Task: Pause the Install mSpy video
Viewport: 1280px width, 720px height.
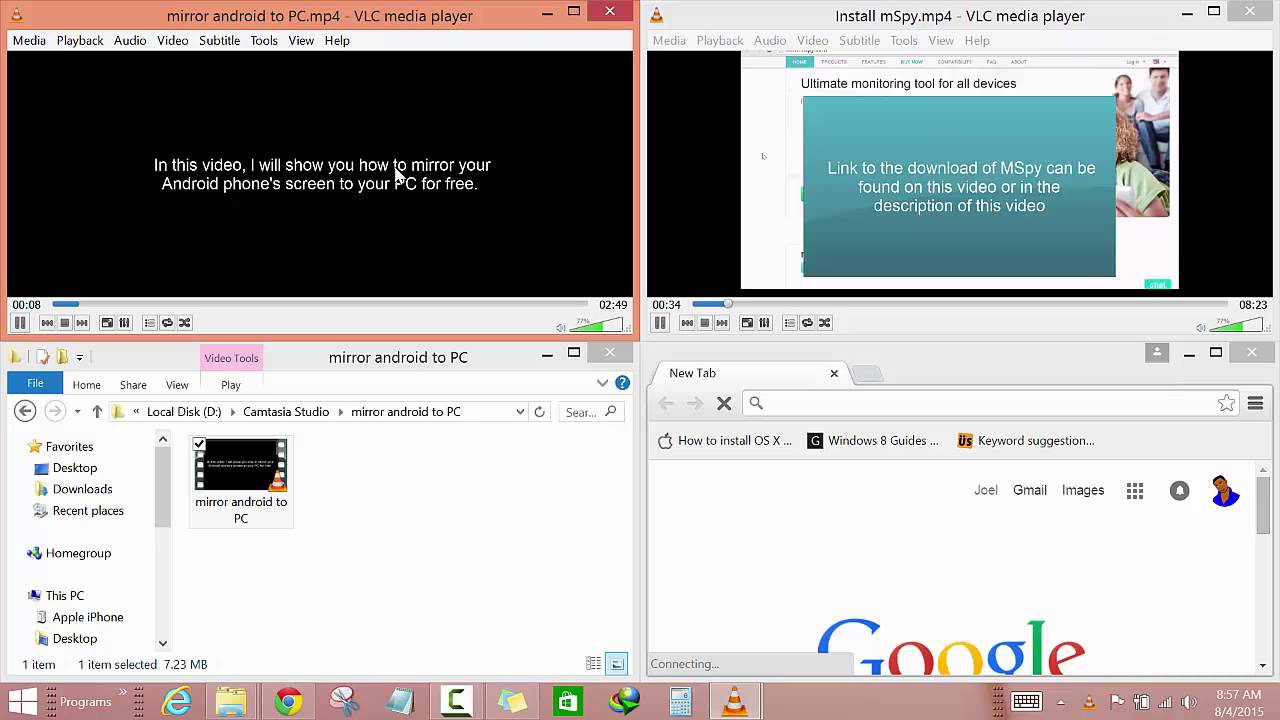Action: tap(659, 323)
